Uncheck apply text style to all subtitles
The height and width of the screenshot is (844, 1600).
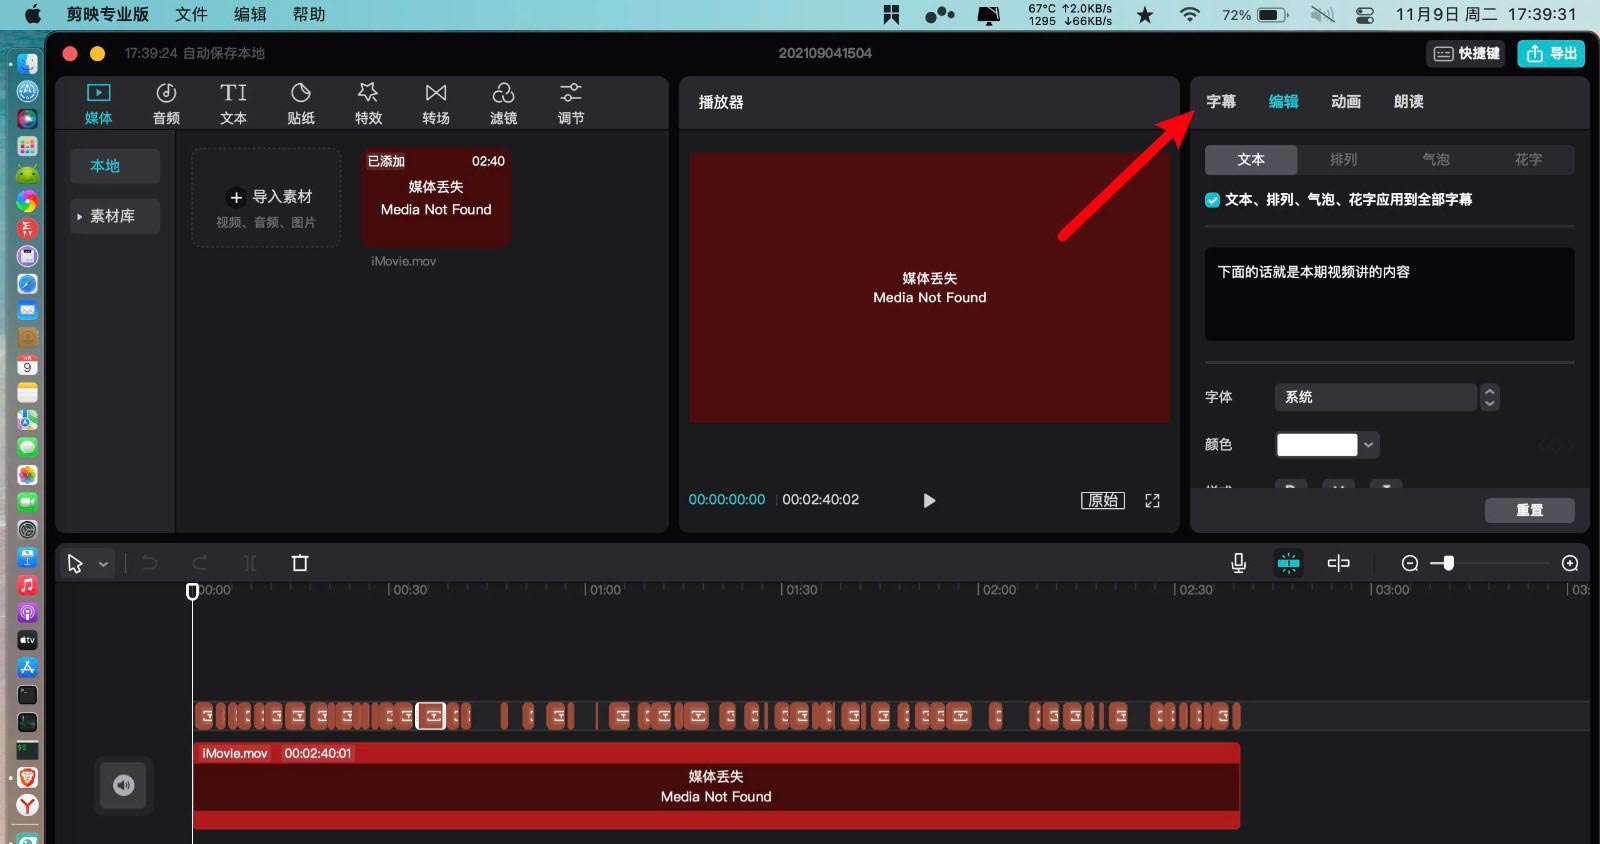(1213, 200)
